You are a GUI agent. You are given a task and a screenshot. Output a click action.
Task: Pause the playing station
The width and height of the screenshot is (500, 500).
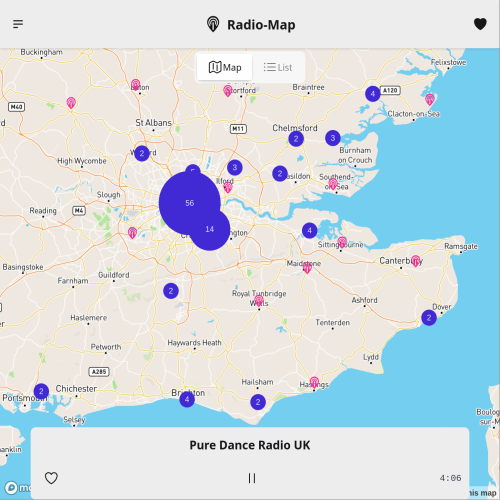coord(252,478)
